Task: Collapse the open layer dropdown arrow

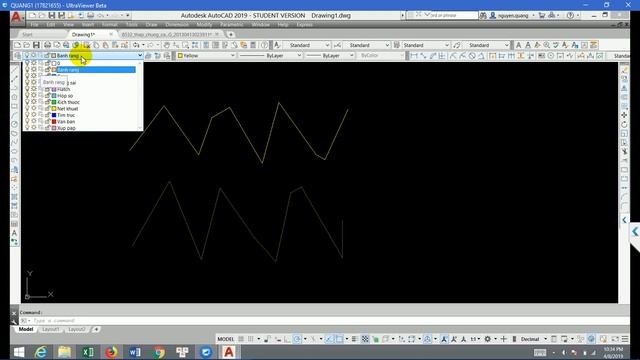Action: pos(140,56)
